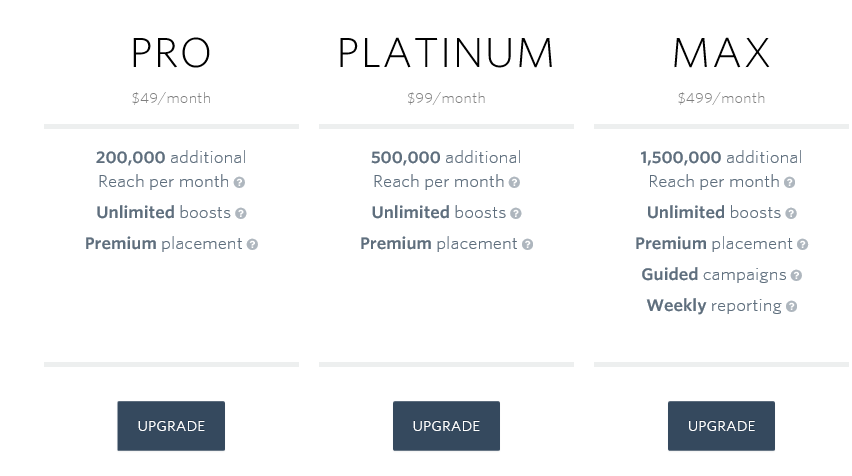Click help icon beside Pro Reach per month
The image size is (852, 476).
click(239, 183)
